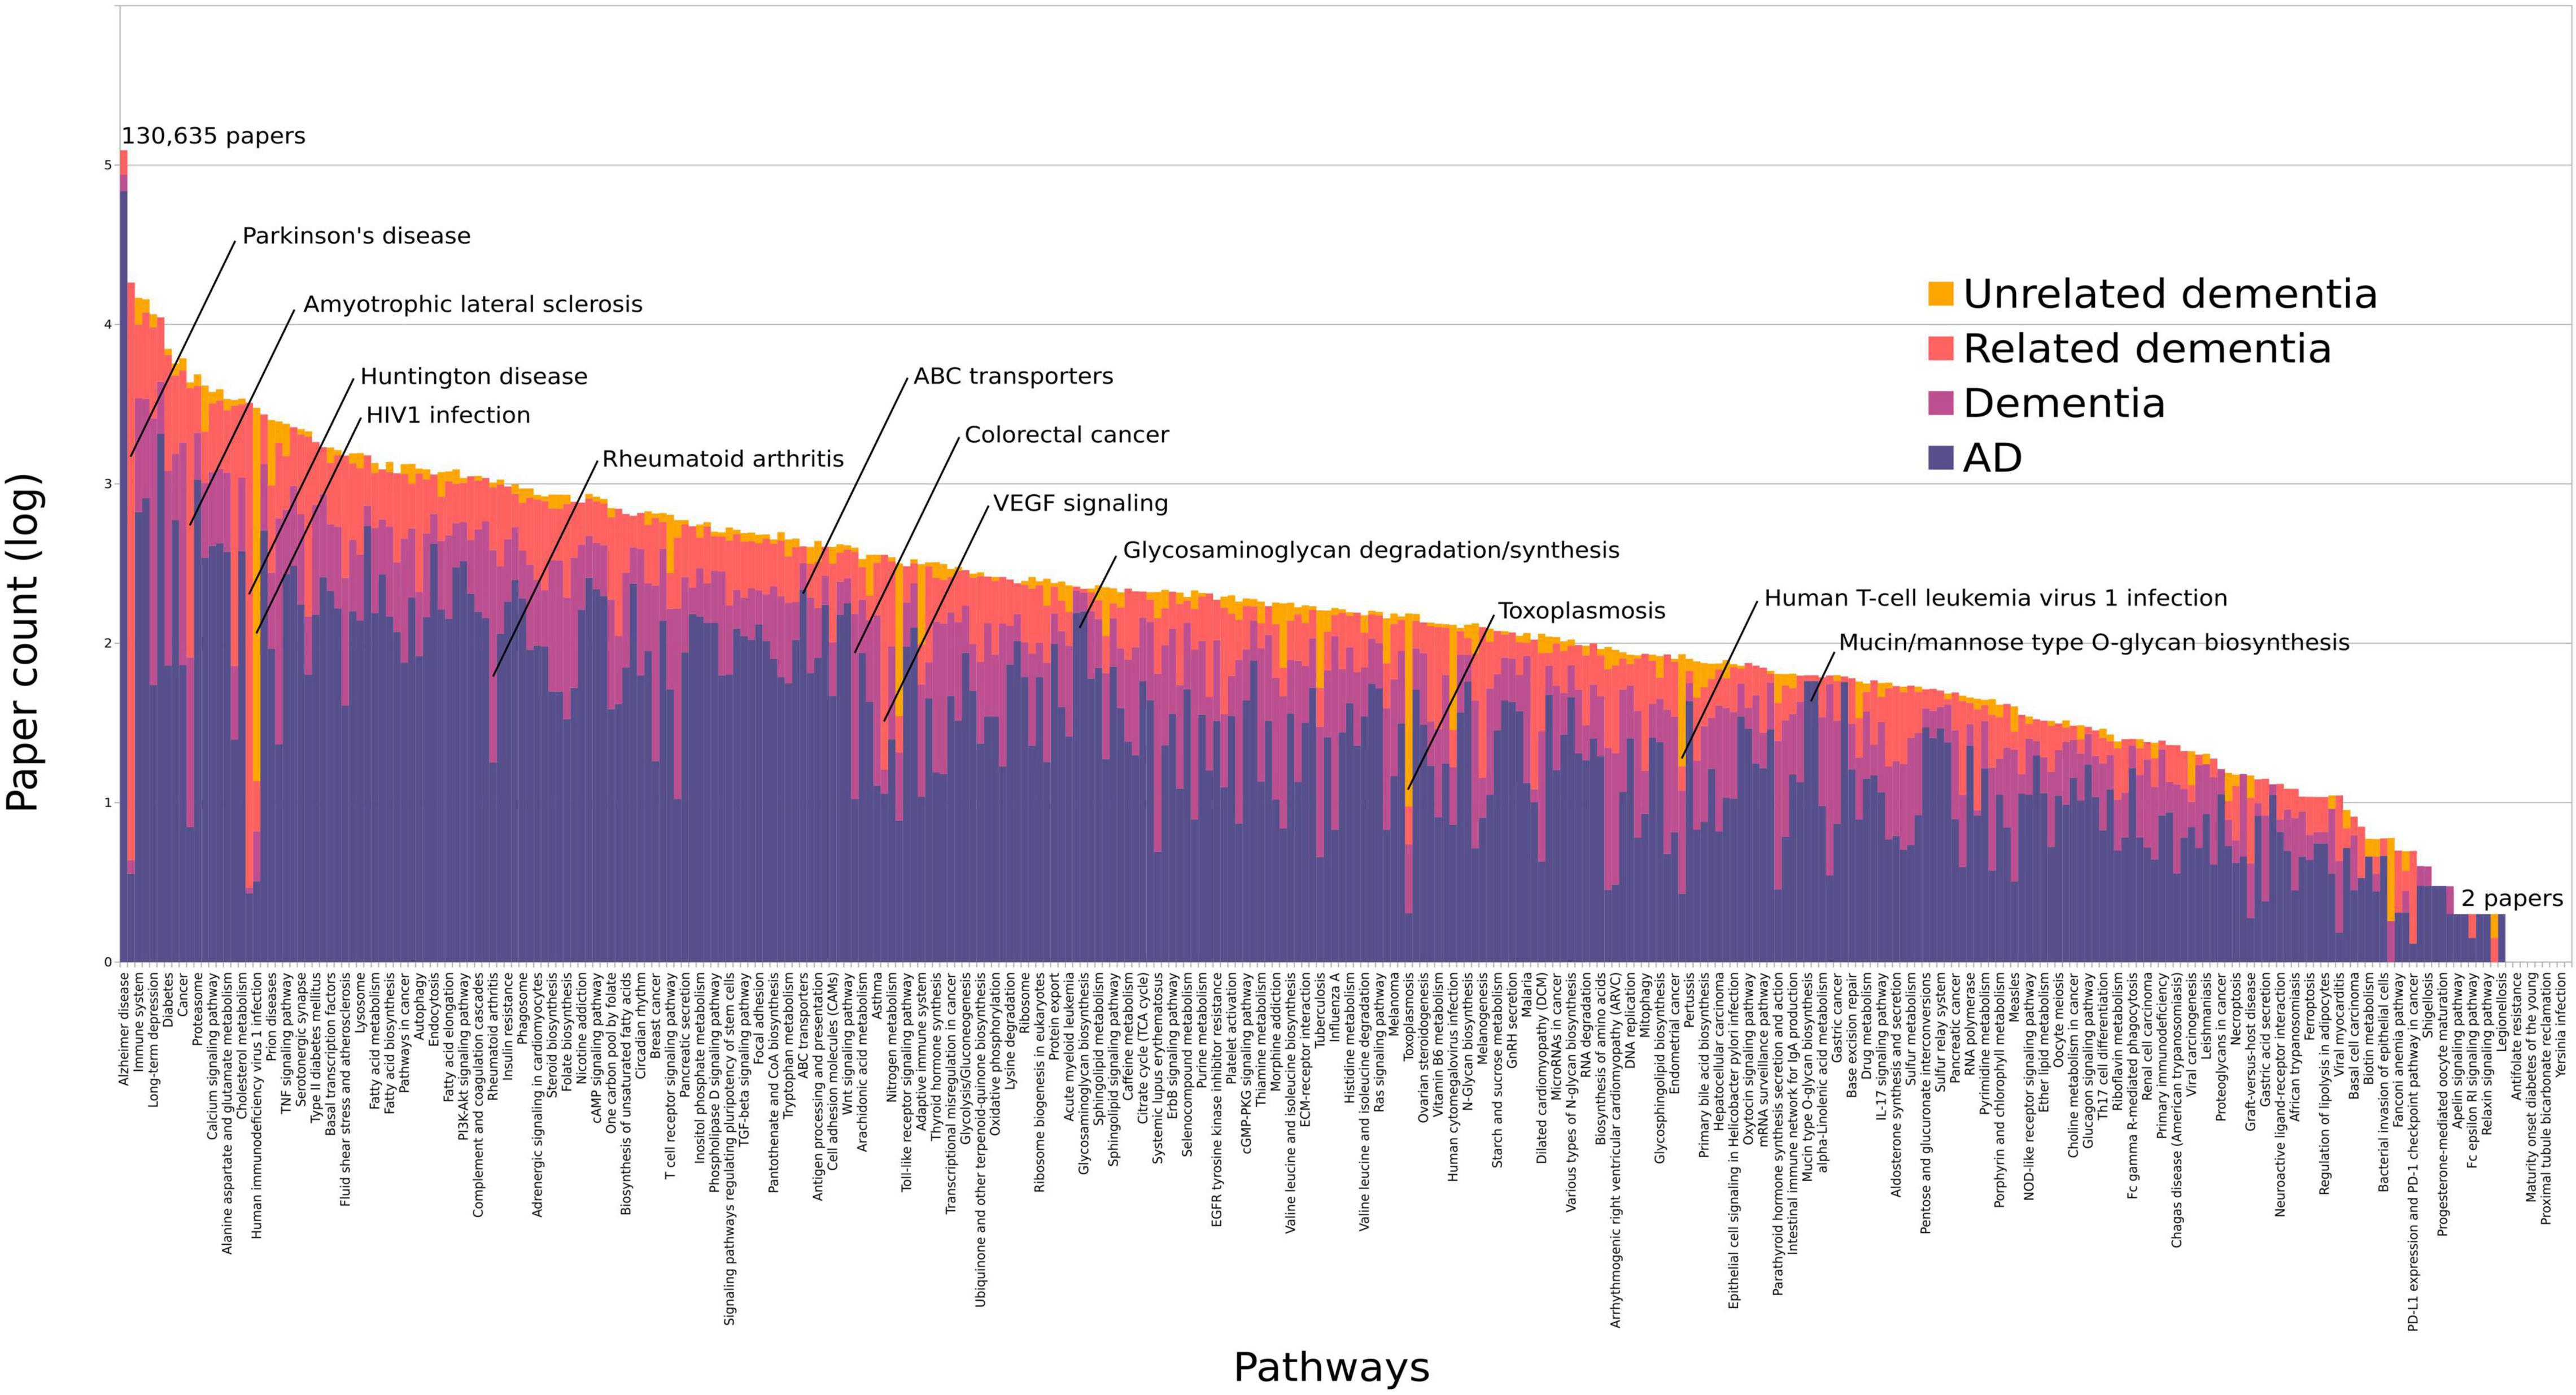Click the 'Long-term depression' x-axis label

pyautogui.click(x=154, y=1039)
